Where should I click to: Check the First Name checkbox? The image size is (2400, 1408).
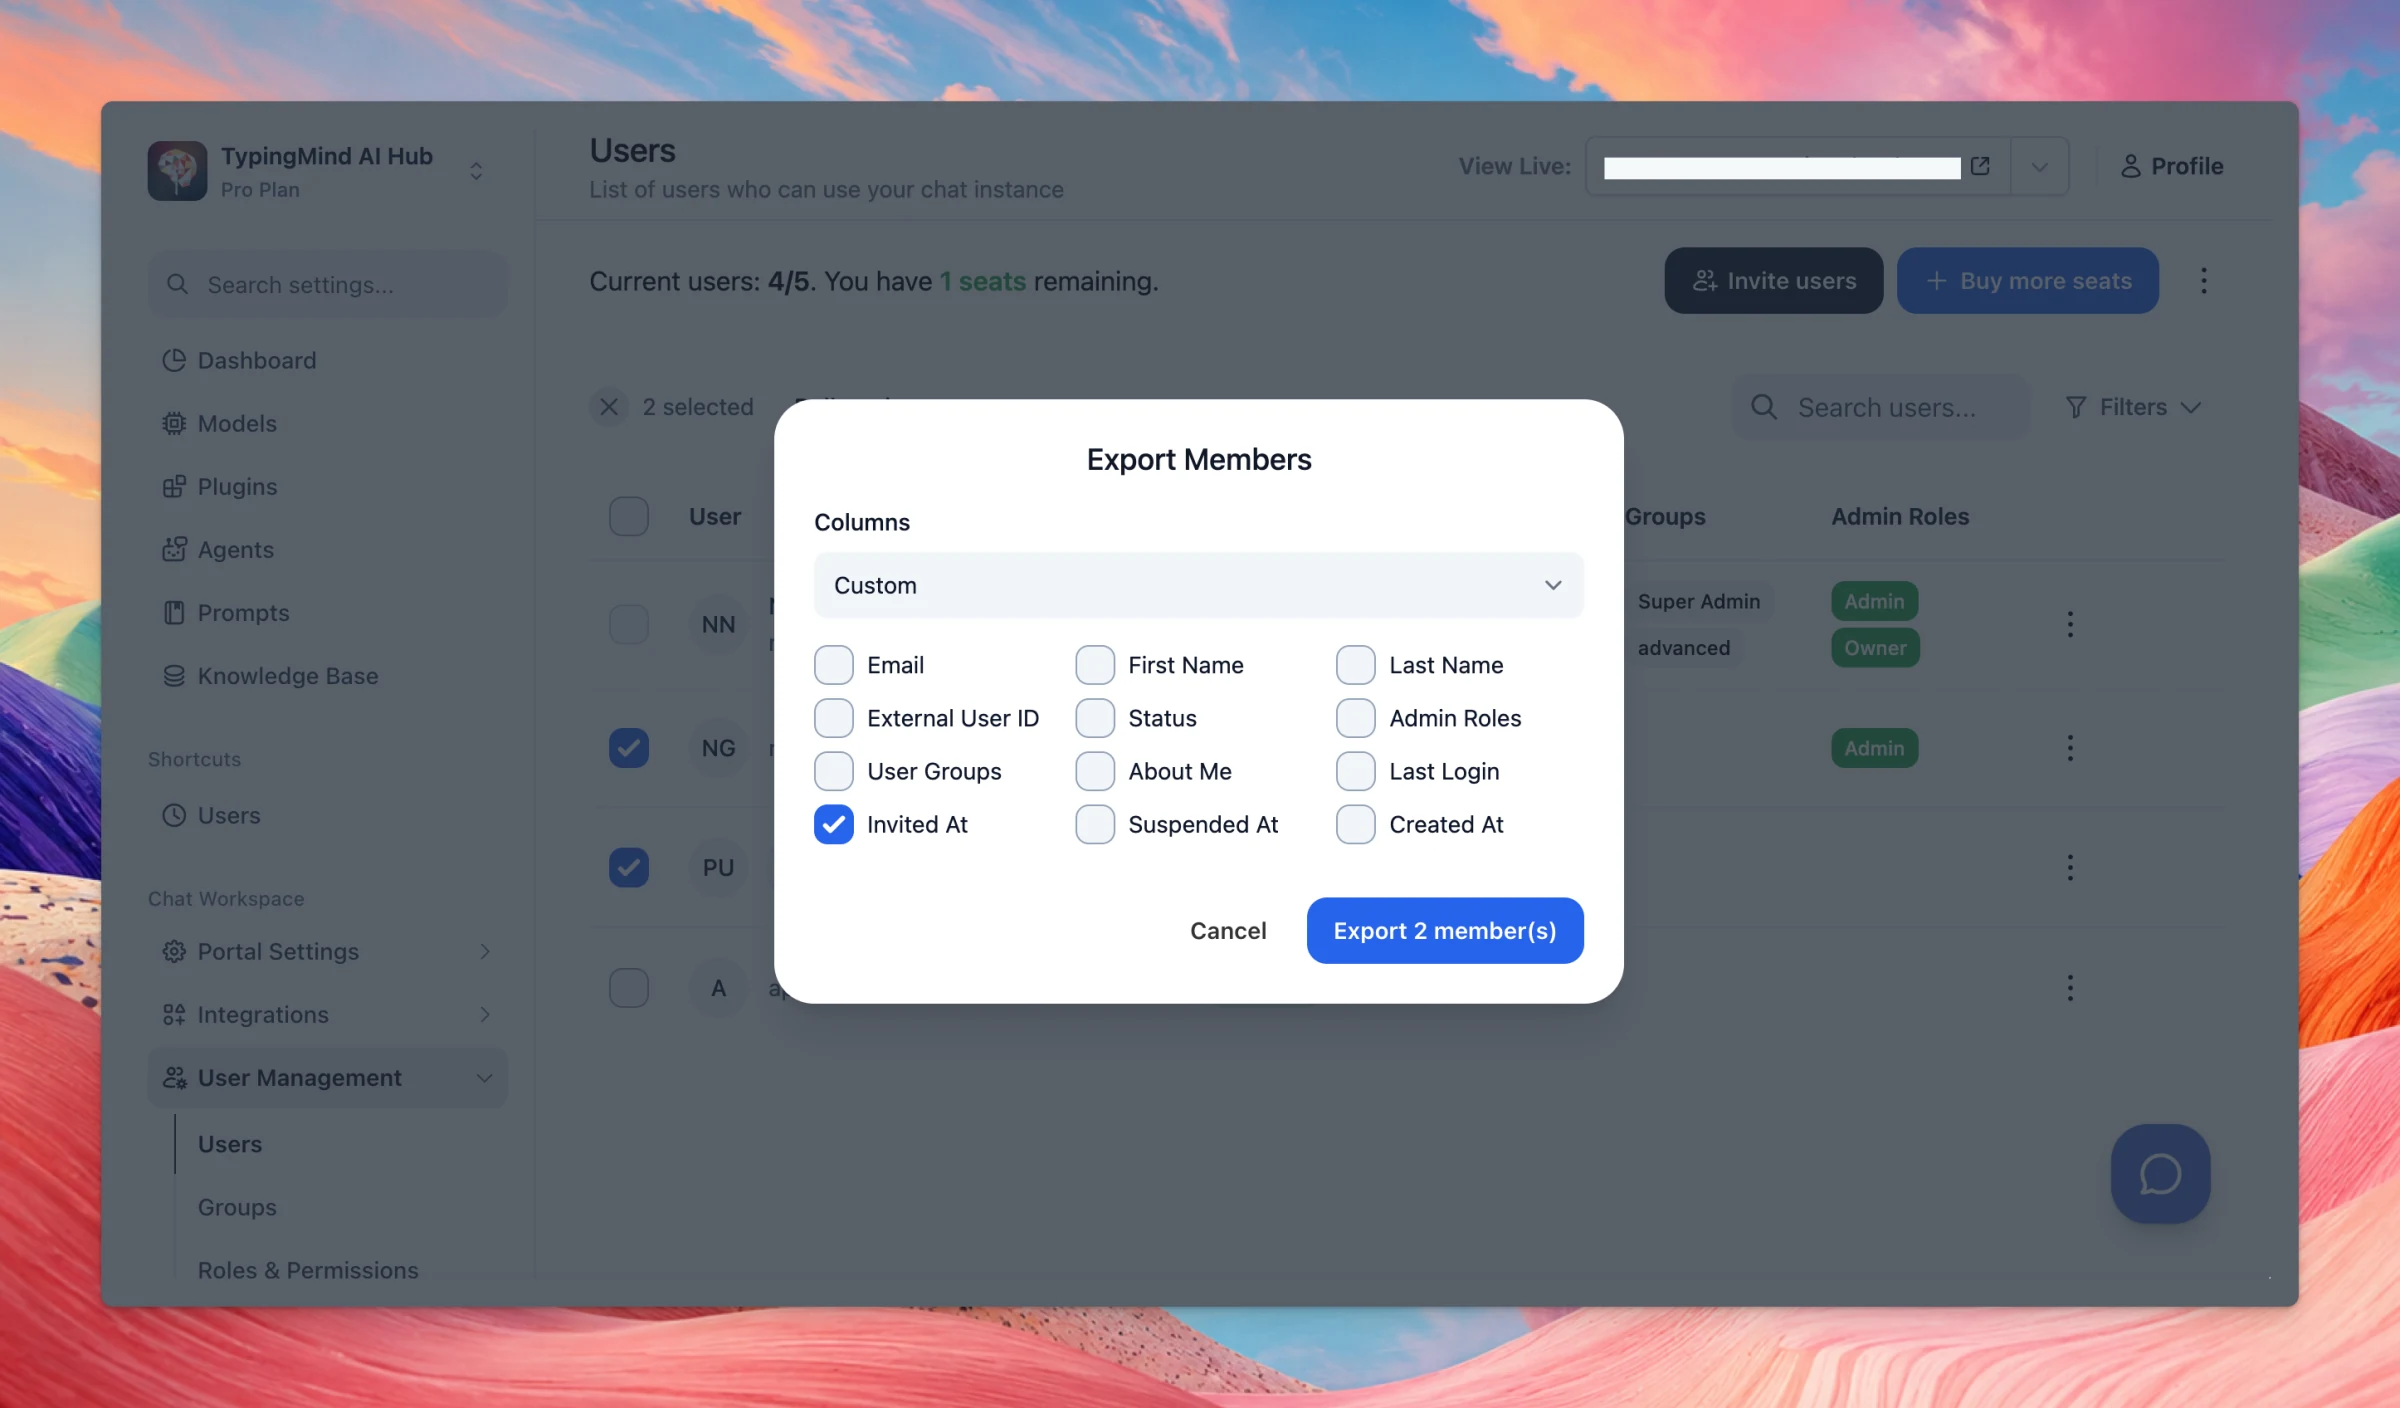(1095, 665)
